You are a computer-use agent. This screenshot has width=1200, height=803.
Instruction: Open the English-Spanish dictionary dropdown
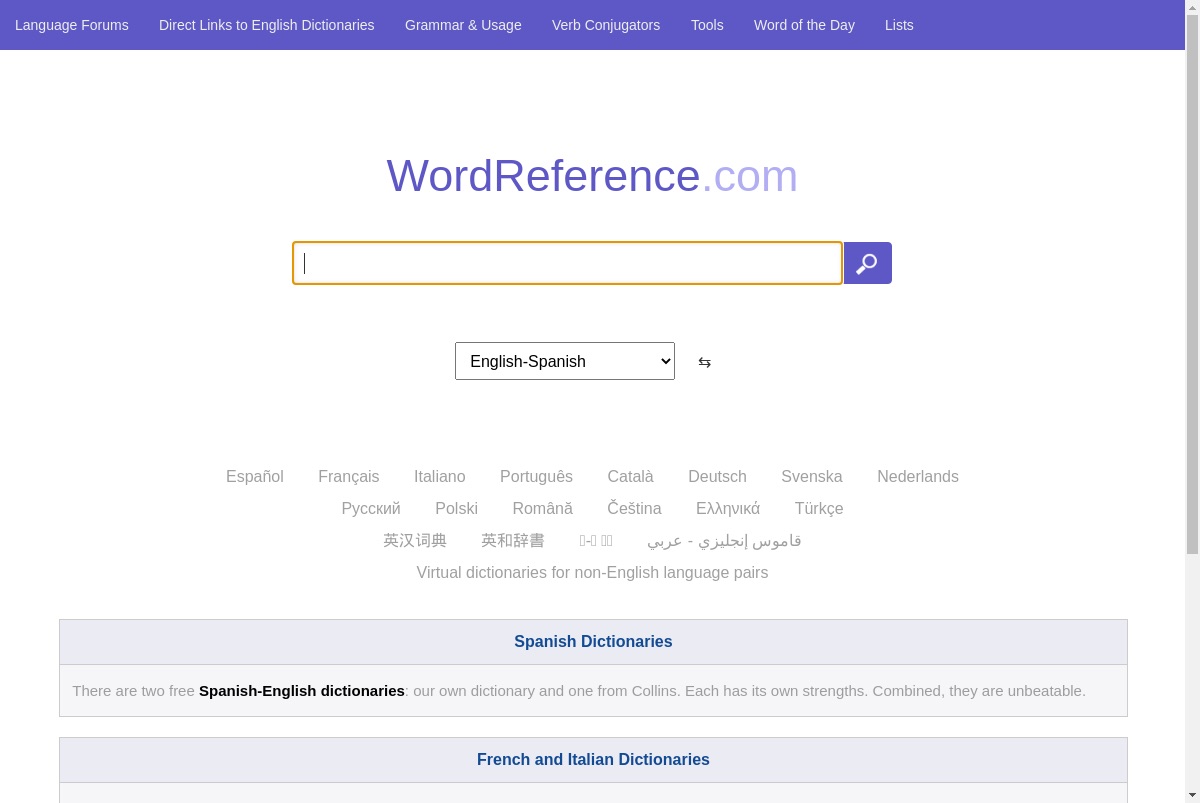pos(565,361)
